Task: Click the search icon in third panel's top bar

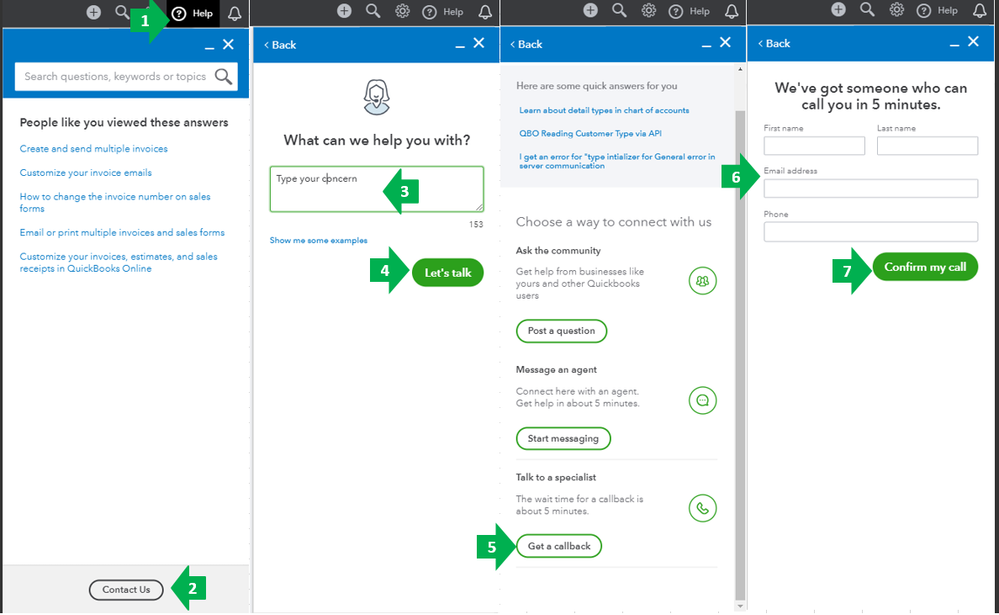Action: pyautogui.click(x=619, y=10)
